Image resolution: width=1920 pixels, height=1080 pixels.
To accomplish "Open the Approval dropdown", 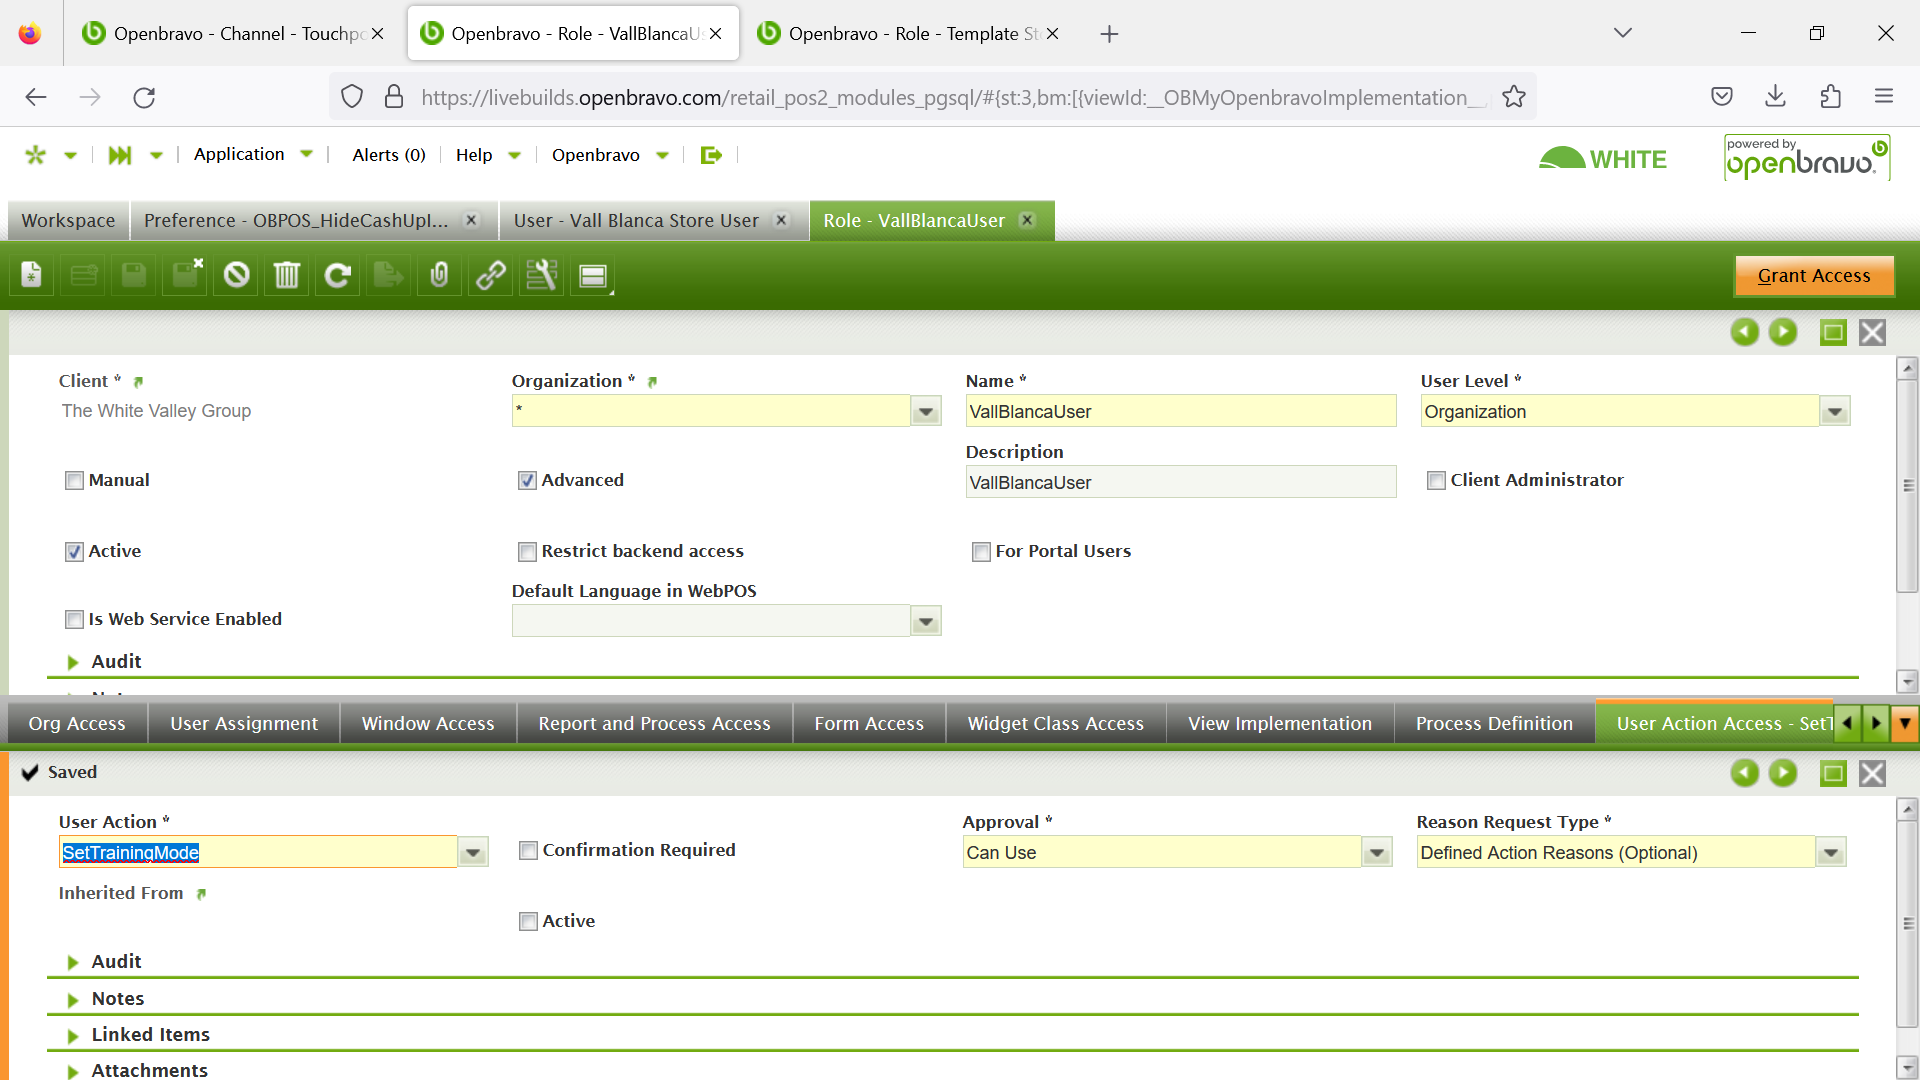I will coord(1377,853).
